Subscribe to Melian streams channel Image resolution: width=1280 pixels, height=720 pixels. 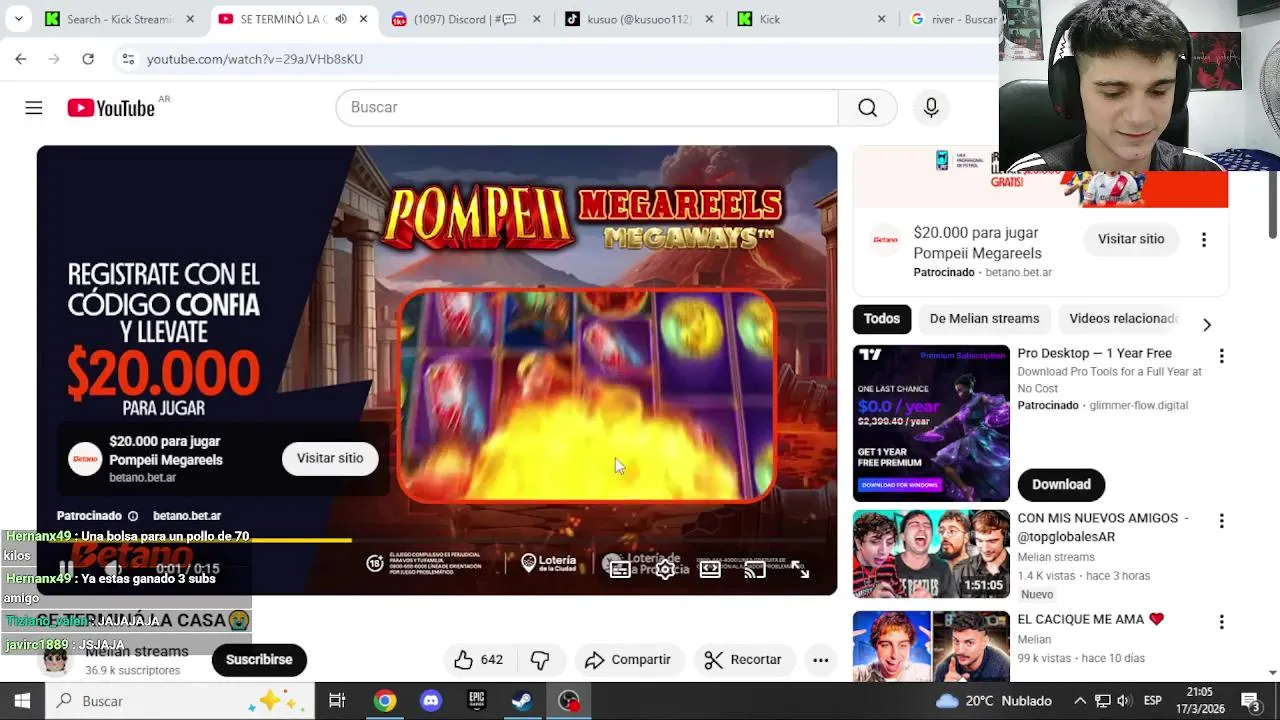[x=259, y=660]
